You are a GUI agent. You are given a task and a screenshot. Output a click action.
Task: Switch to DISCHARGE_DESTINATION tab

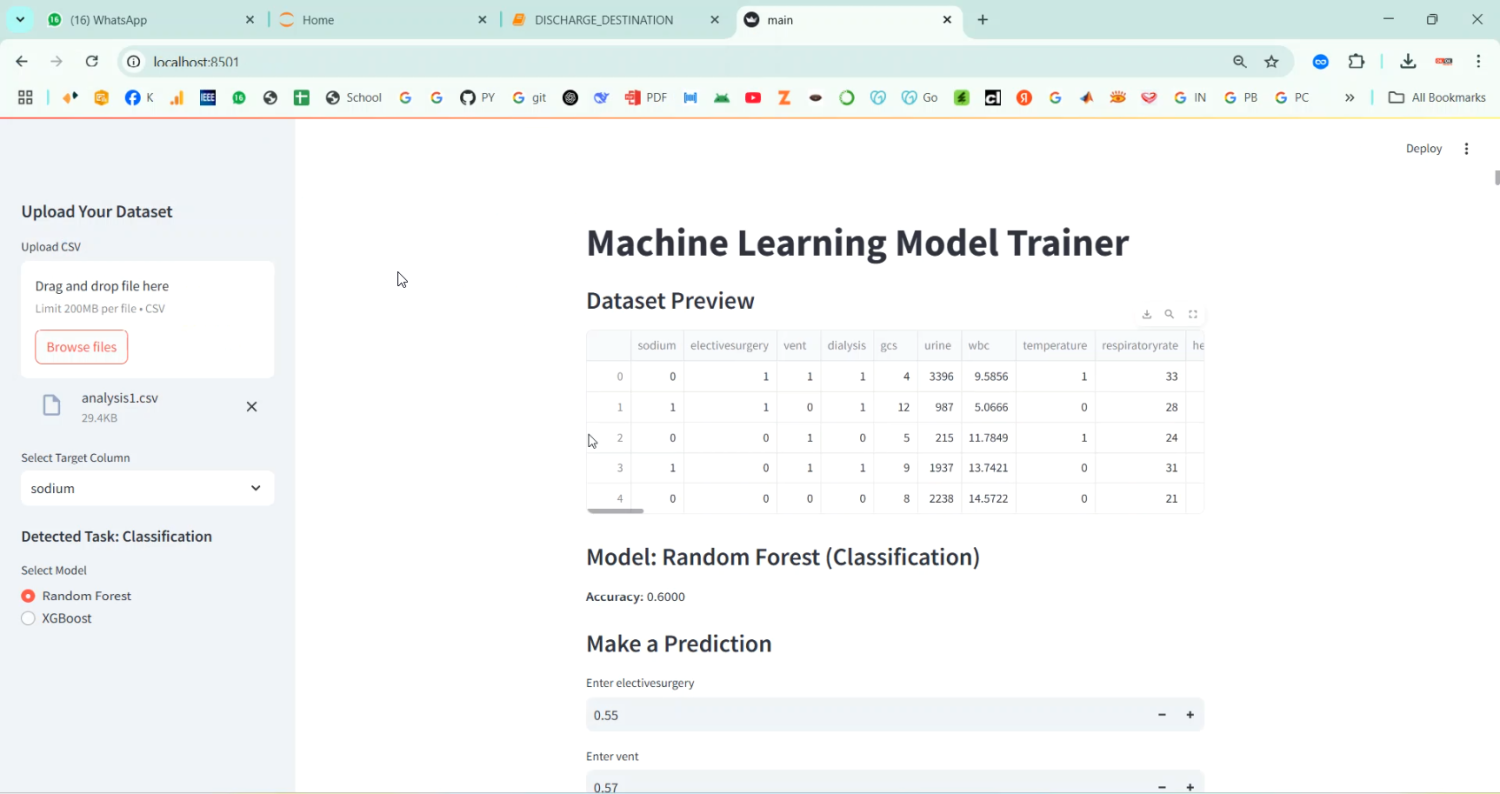pyautogui.click(x=604, y=20)
